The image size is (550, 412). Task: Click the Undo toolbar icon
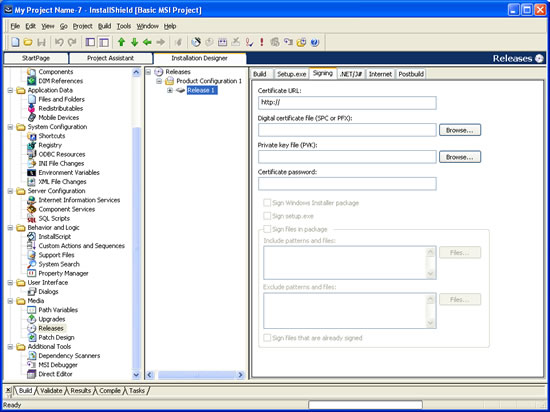(x=59, y=42)
